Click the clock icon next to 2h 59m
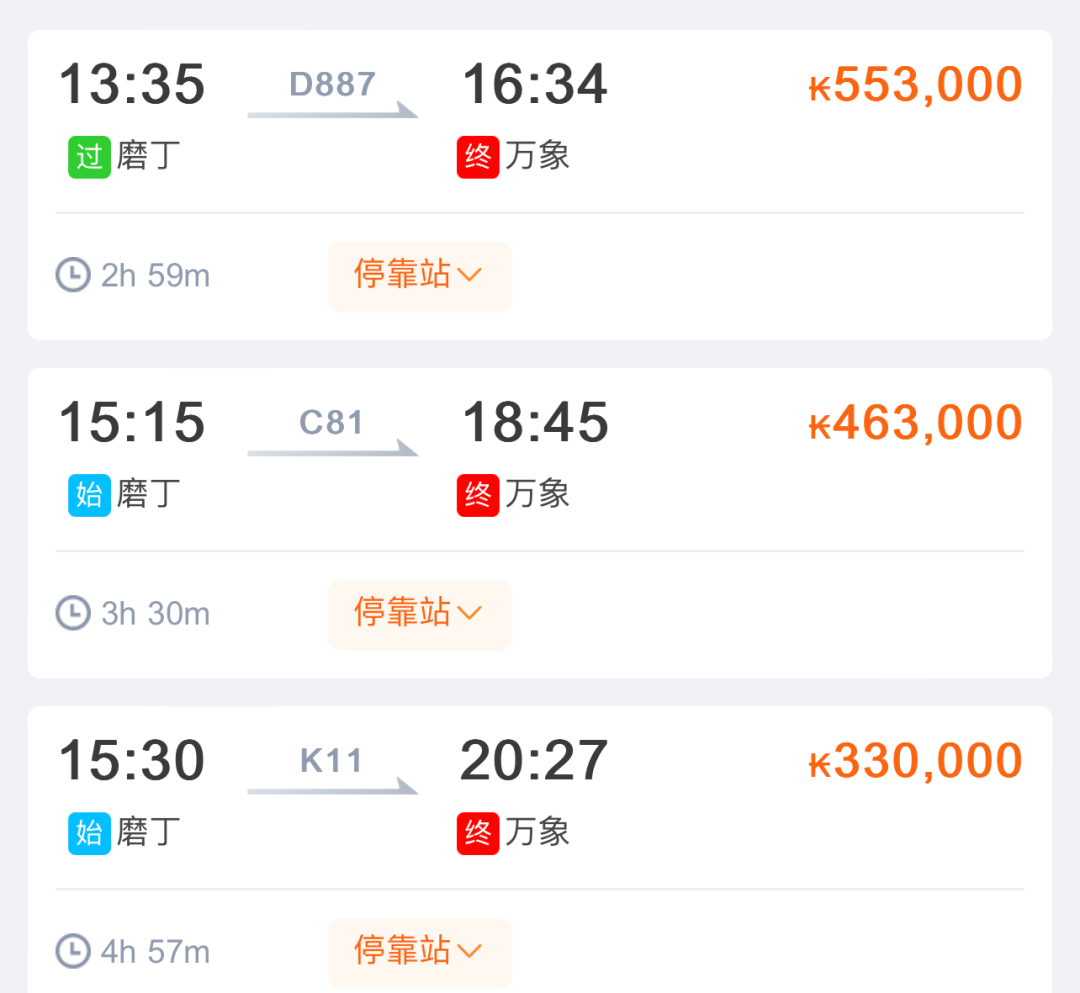 71,276
